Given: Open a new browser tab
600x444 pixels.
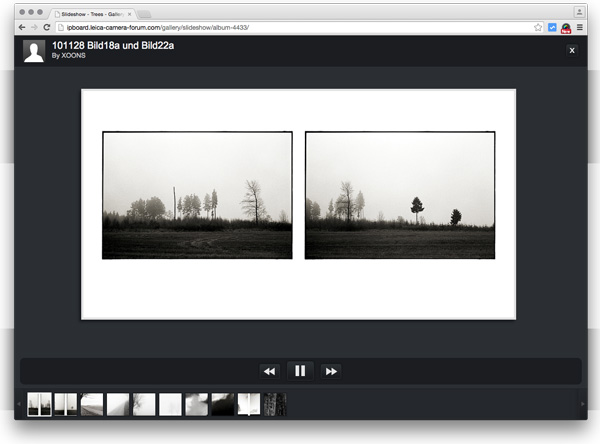Looking at the screenshot, I should coord(146,12).
